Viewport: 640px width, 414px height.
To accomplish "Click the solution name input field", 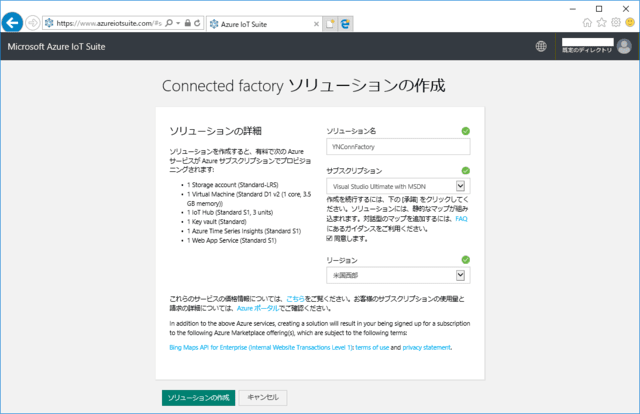I will pyautogui.click(x=398, y=147).
